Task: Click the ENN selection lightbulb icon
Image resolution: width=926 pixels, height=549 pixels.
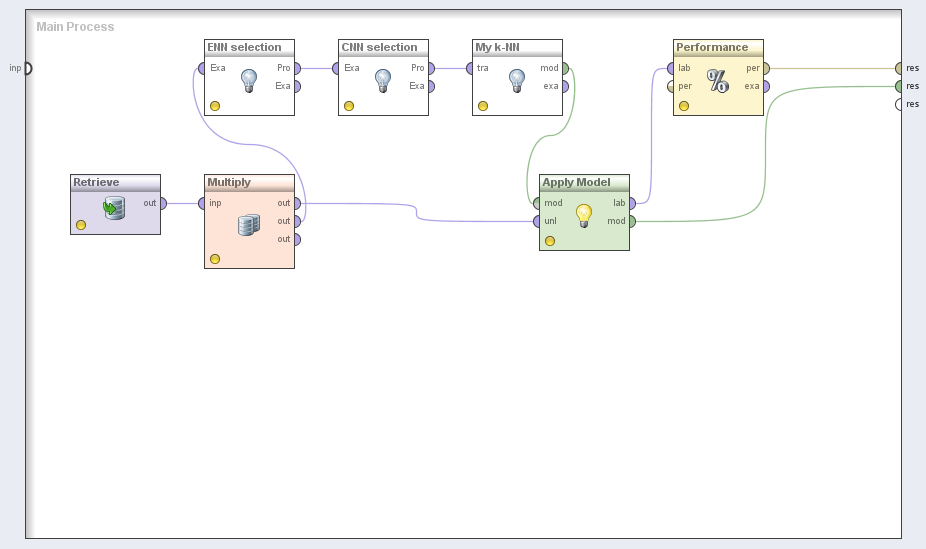Action: coord(249,80)
